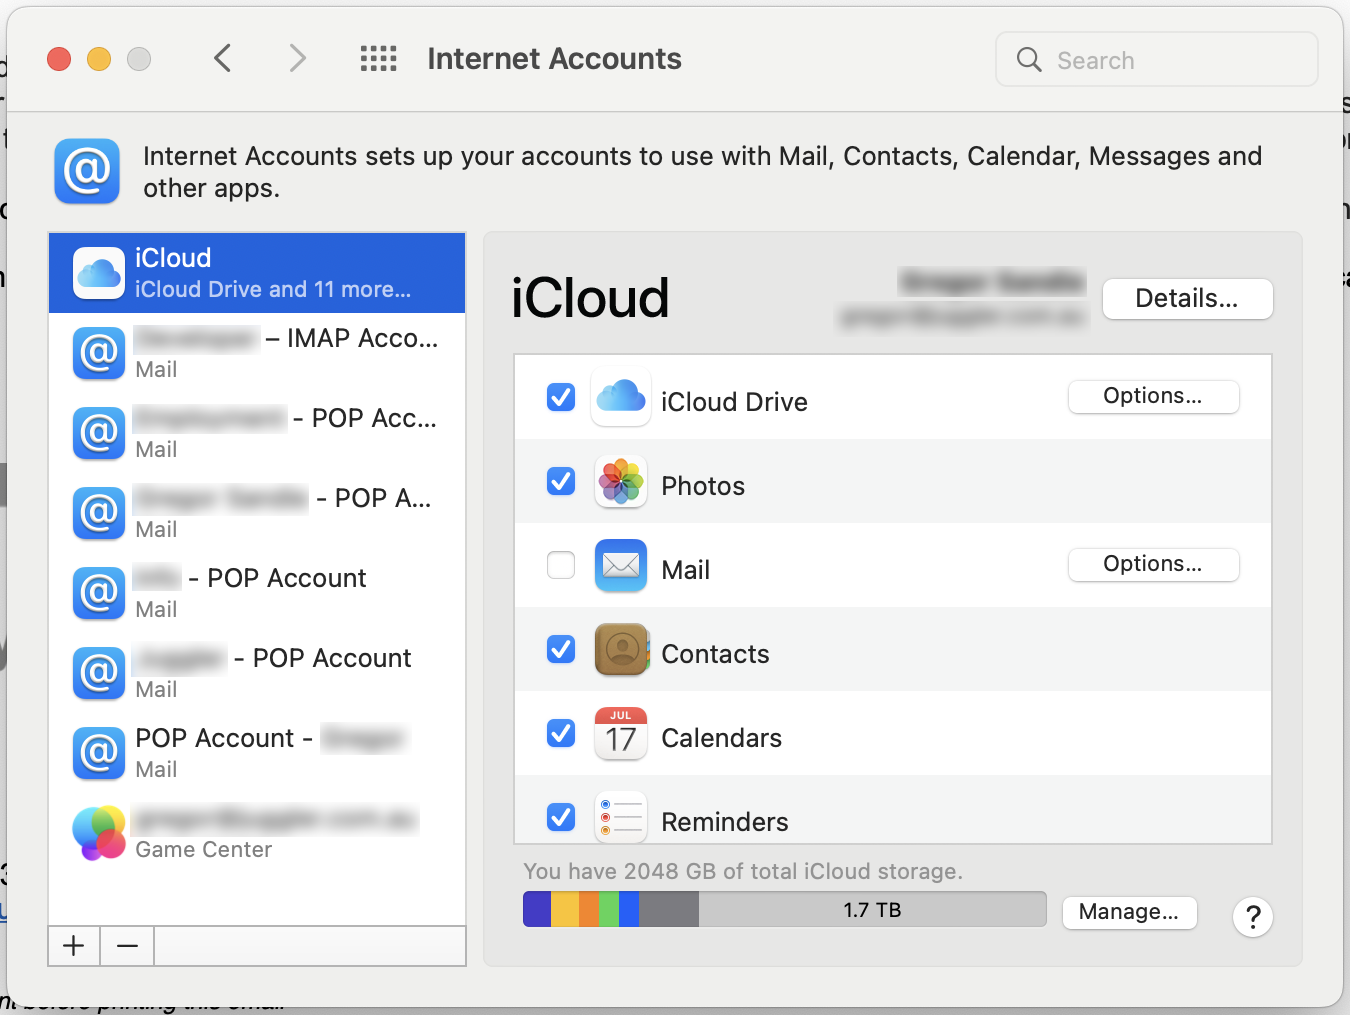Open help with the question mark button
Viewport: 1350px width, 1015px height.
point(1252,916)
